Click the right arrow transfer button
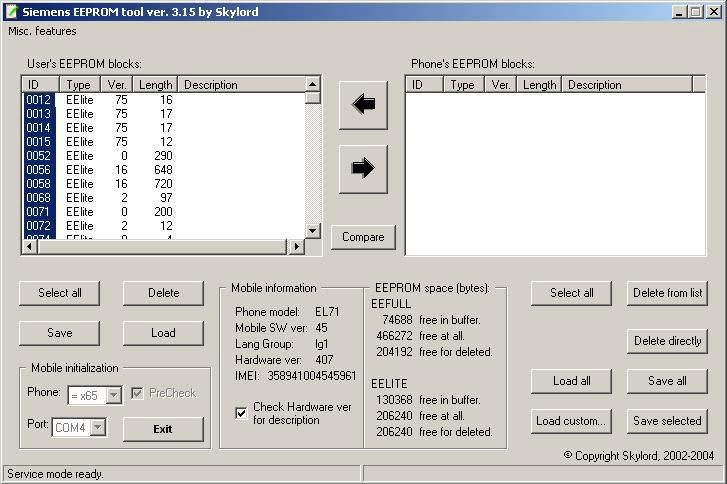This screenshot has width=727, height=484. coord(363,169)
